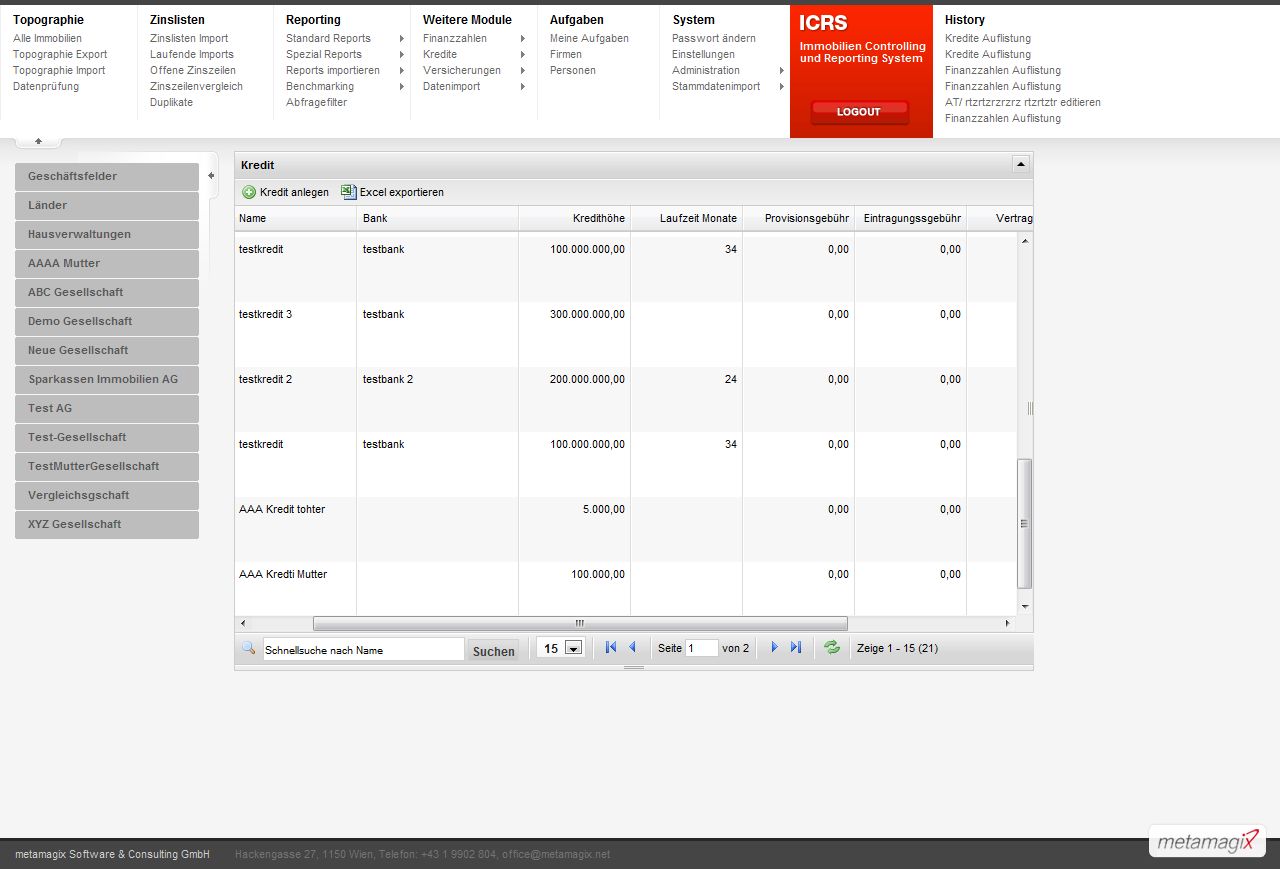
Task: Click the Excel exportieren spreadsheet icon
Action: click(348, 192)
